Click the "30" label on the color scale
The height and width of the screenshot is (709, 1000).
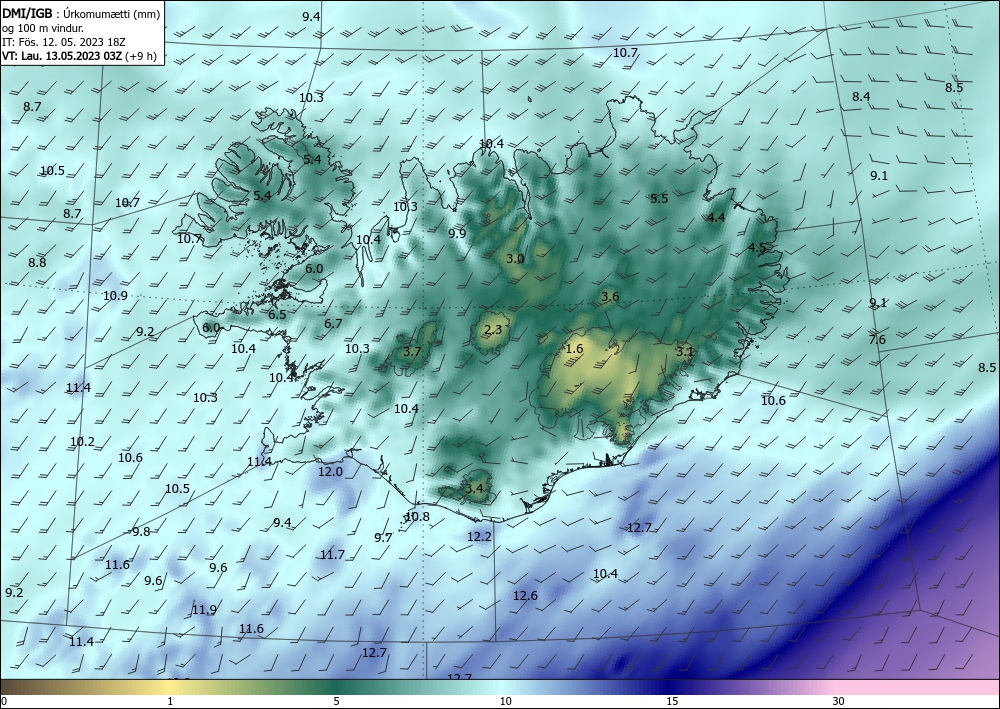pos(839,701)
